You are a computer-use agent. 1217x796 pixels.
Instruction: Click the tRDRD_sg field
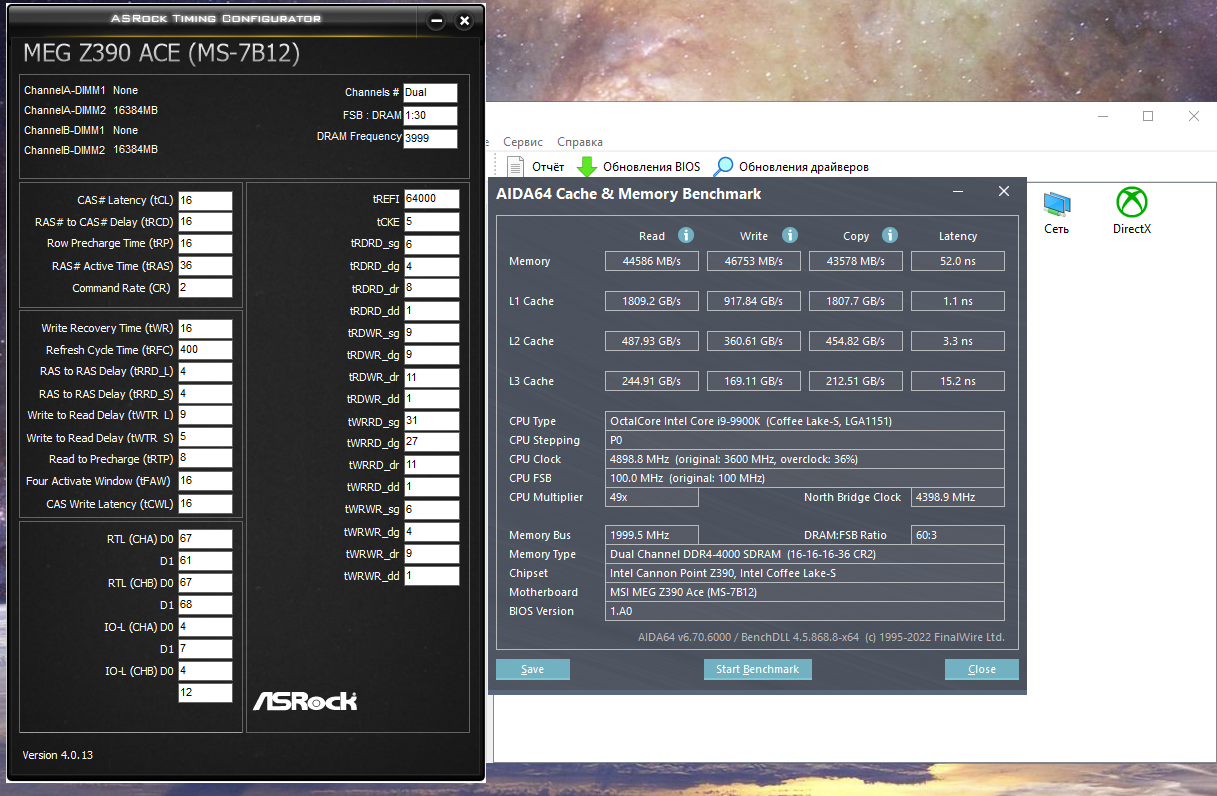[432, 244]
